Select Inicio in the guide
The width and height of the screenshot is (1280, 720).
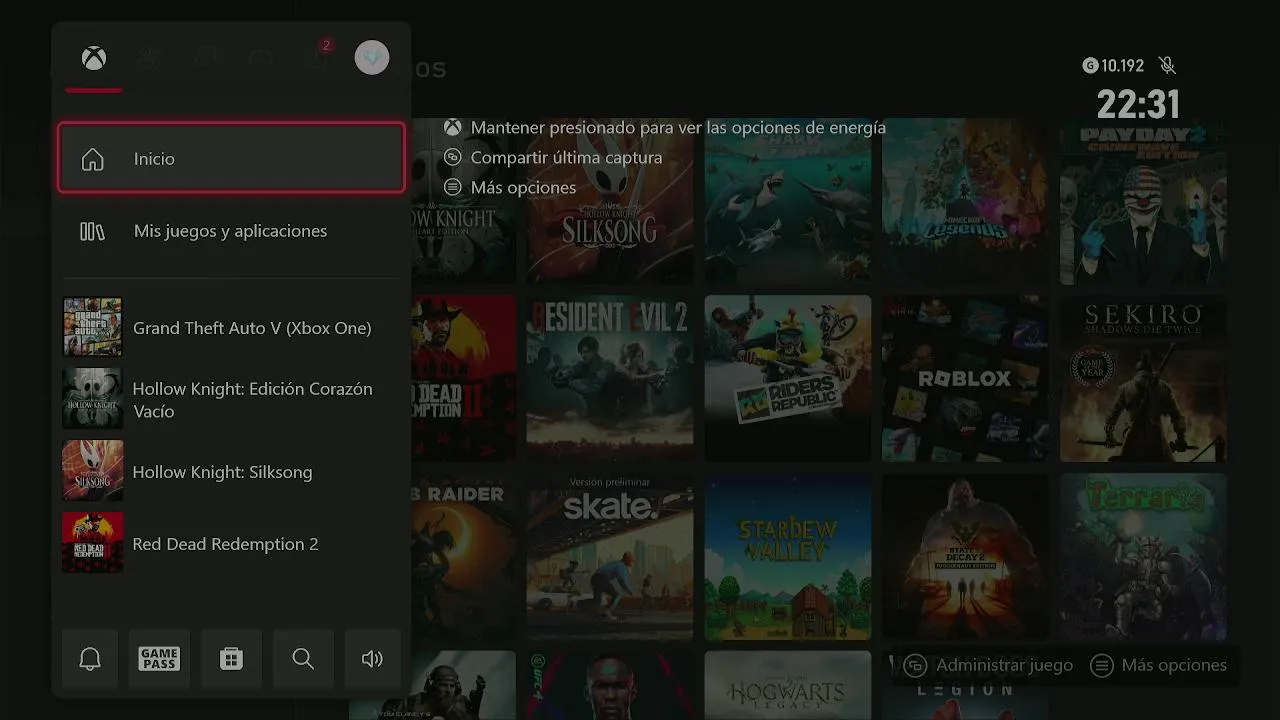(231, 158)
